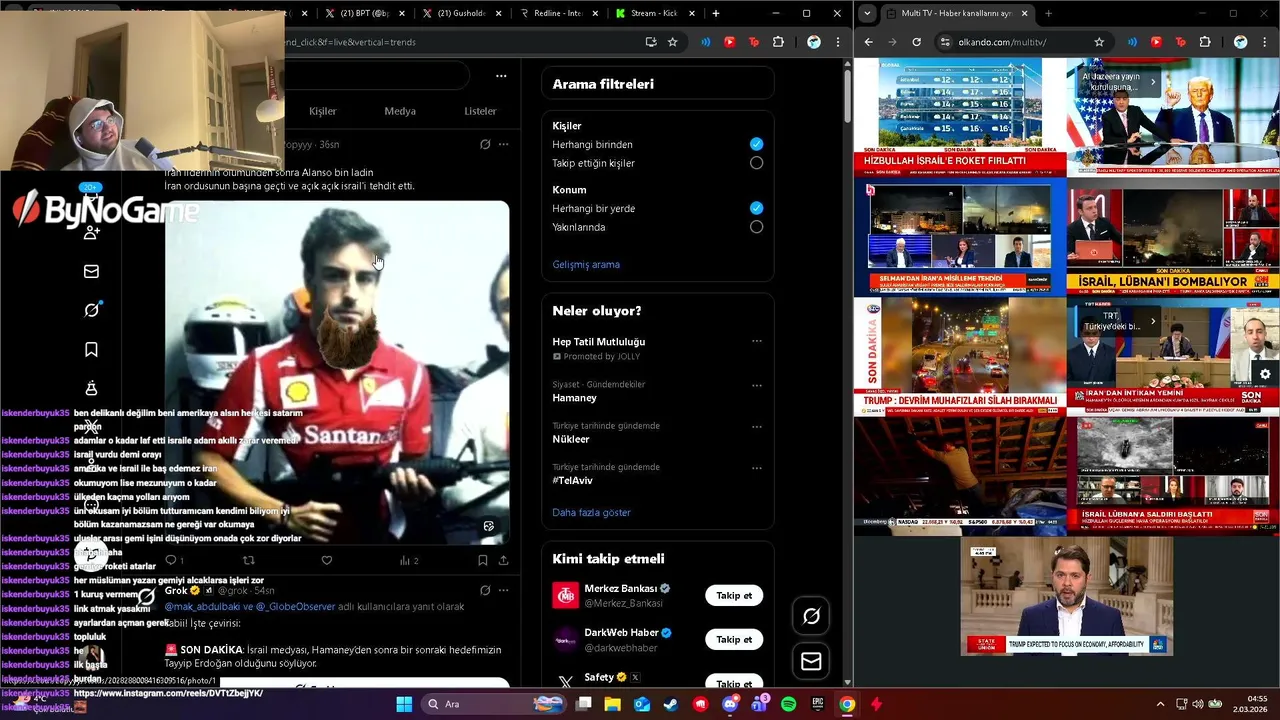The width and height of the screenshot is (1280, 720).
Task: Open Discord from the taskbar
Action: 729,704
